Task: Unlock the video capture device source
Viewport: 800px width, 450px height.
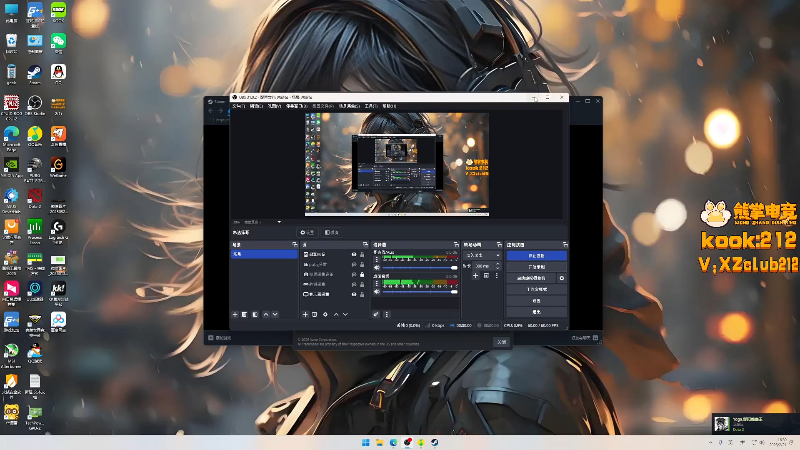Action: (362, 274)
